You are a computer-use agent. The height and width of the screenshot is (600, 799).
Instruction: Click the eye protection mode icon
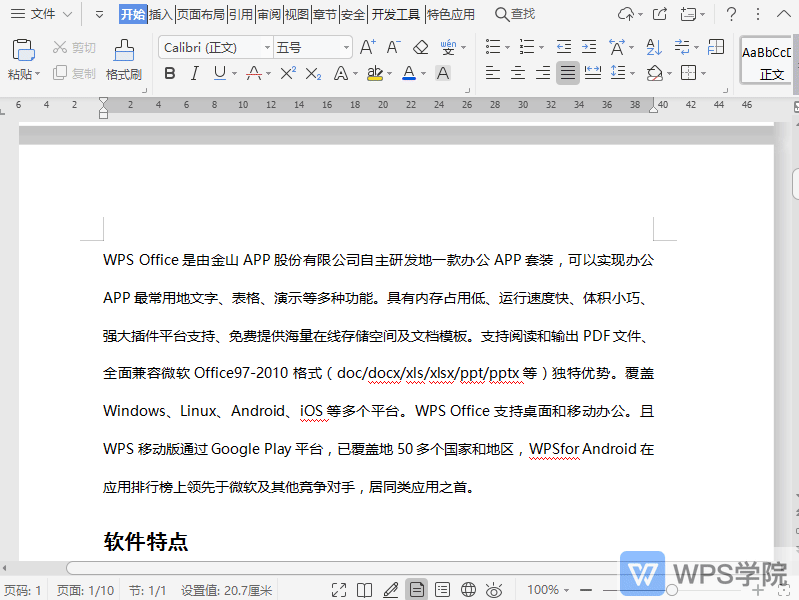point(493,590)
